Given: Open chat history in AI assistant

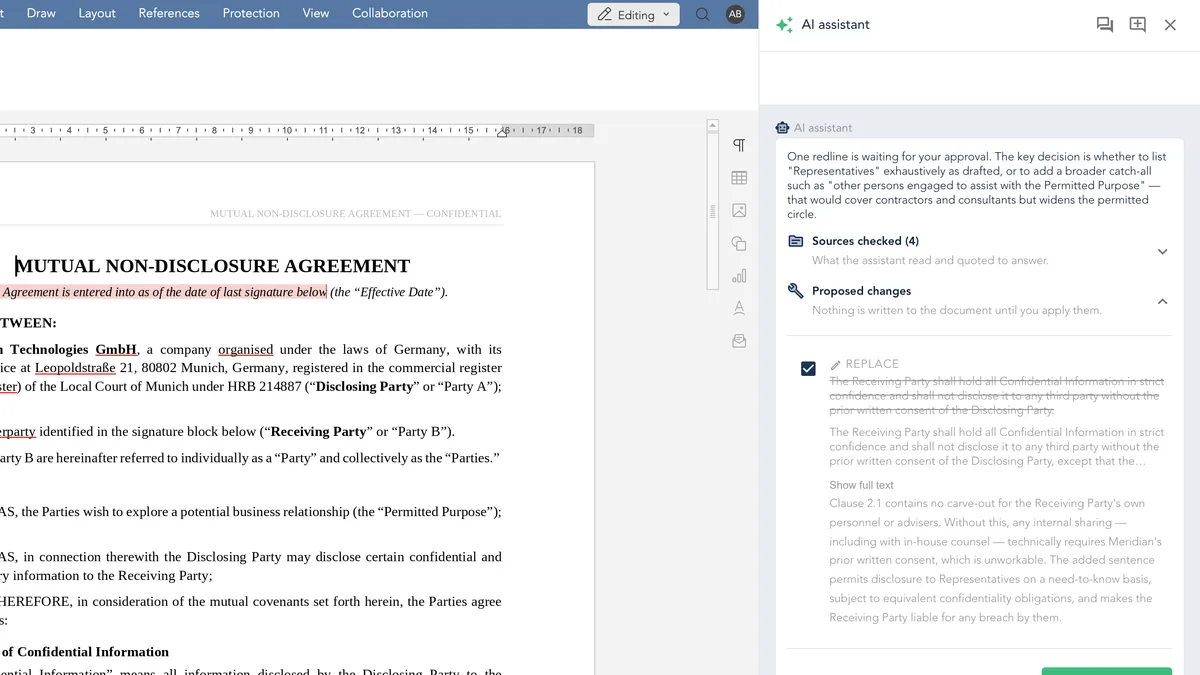Looking at the screenshot, I should (1105, 25).
